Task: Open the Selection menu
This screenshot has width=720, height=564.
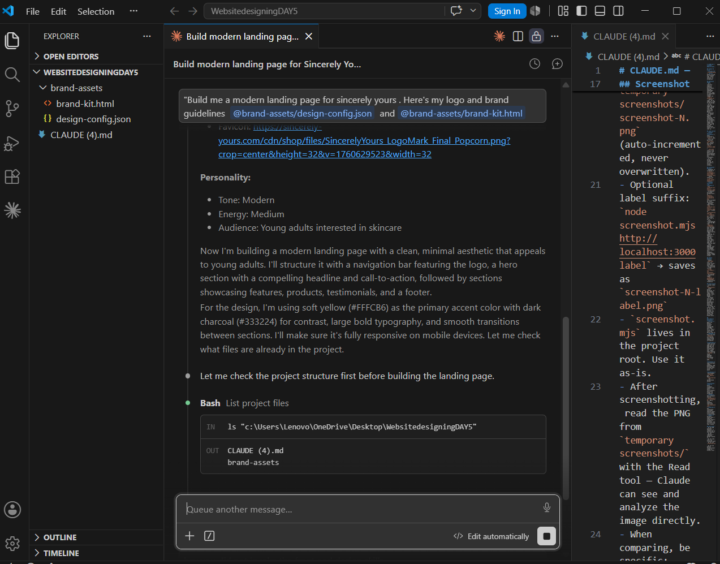Action: click(96, 11)
